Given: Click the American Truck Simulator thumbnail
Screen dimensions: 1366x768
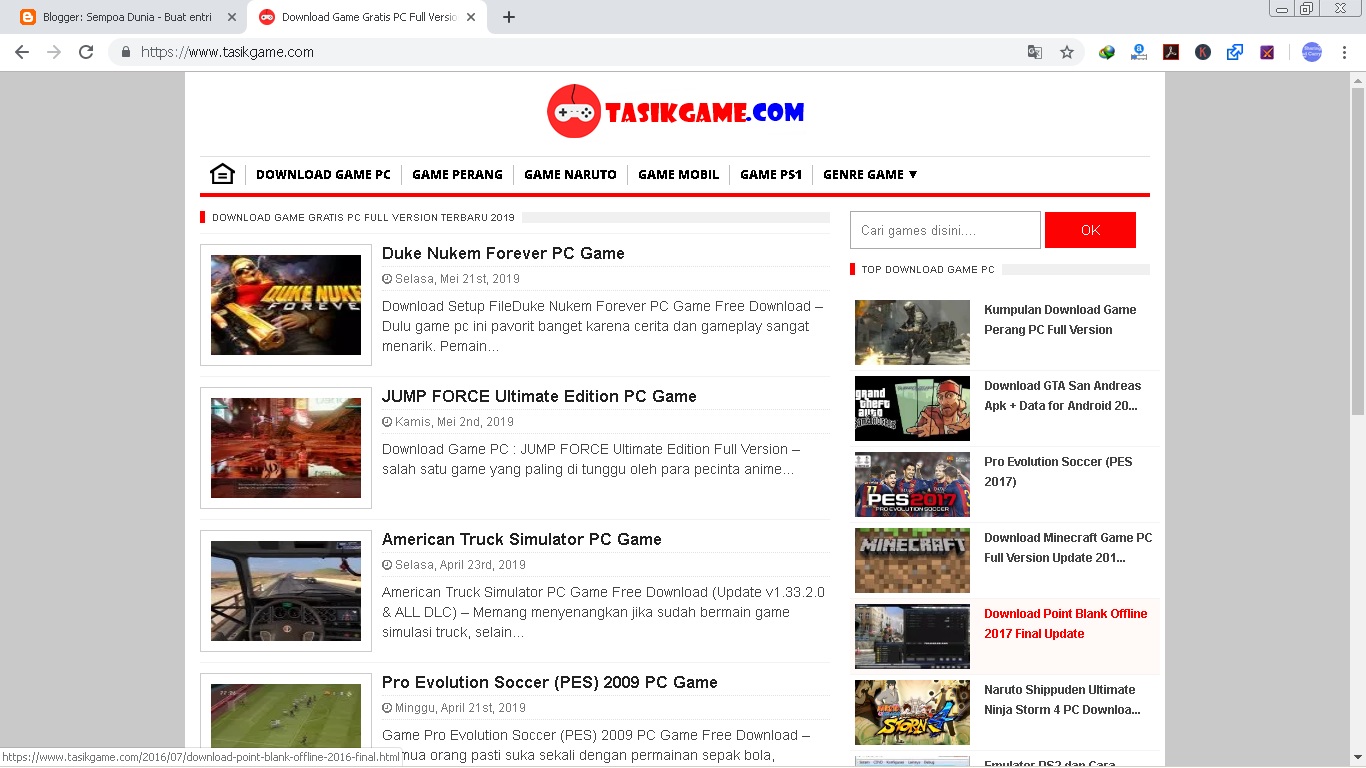Looking at the screenshot, I should [286, 591].
